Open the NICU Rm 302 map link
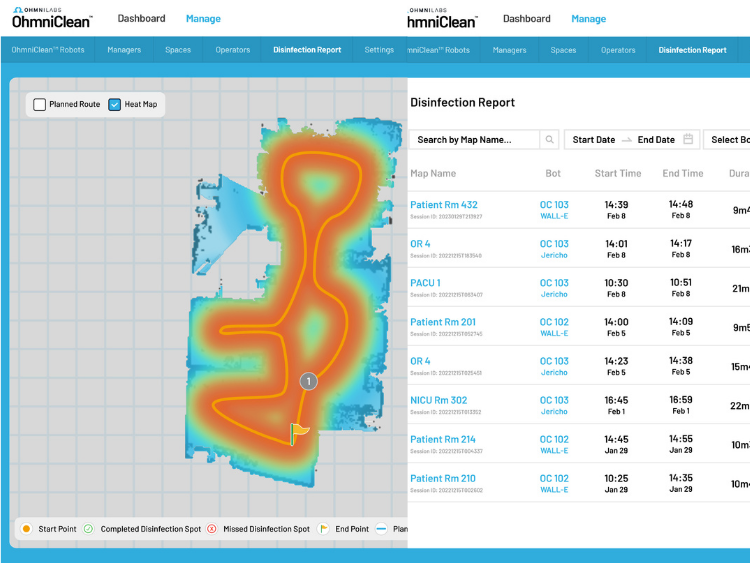This screenshot has height=563, width=750. [x=438, y=400]
